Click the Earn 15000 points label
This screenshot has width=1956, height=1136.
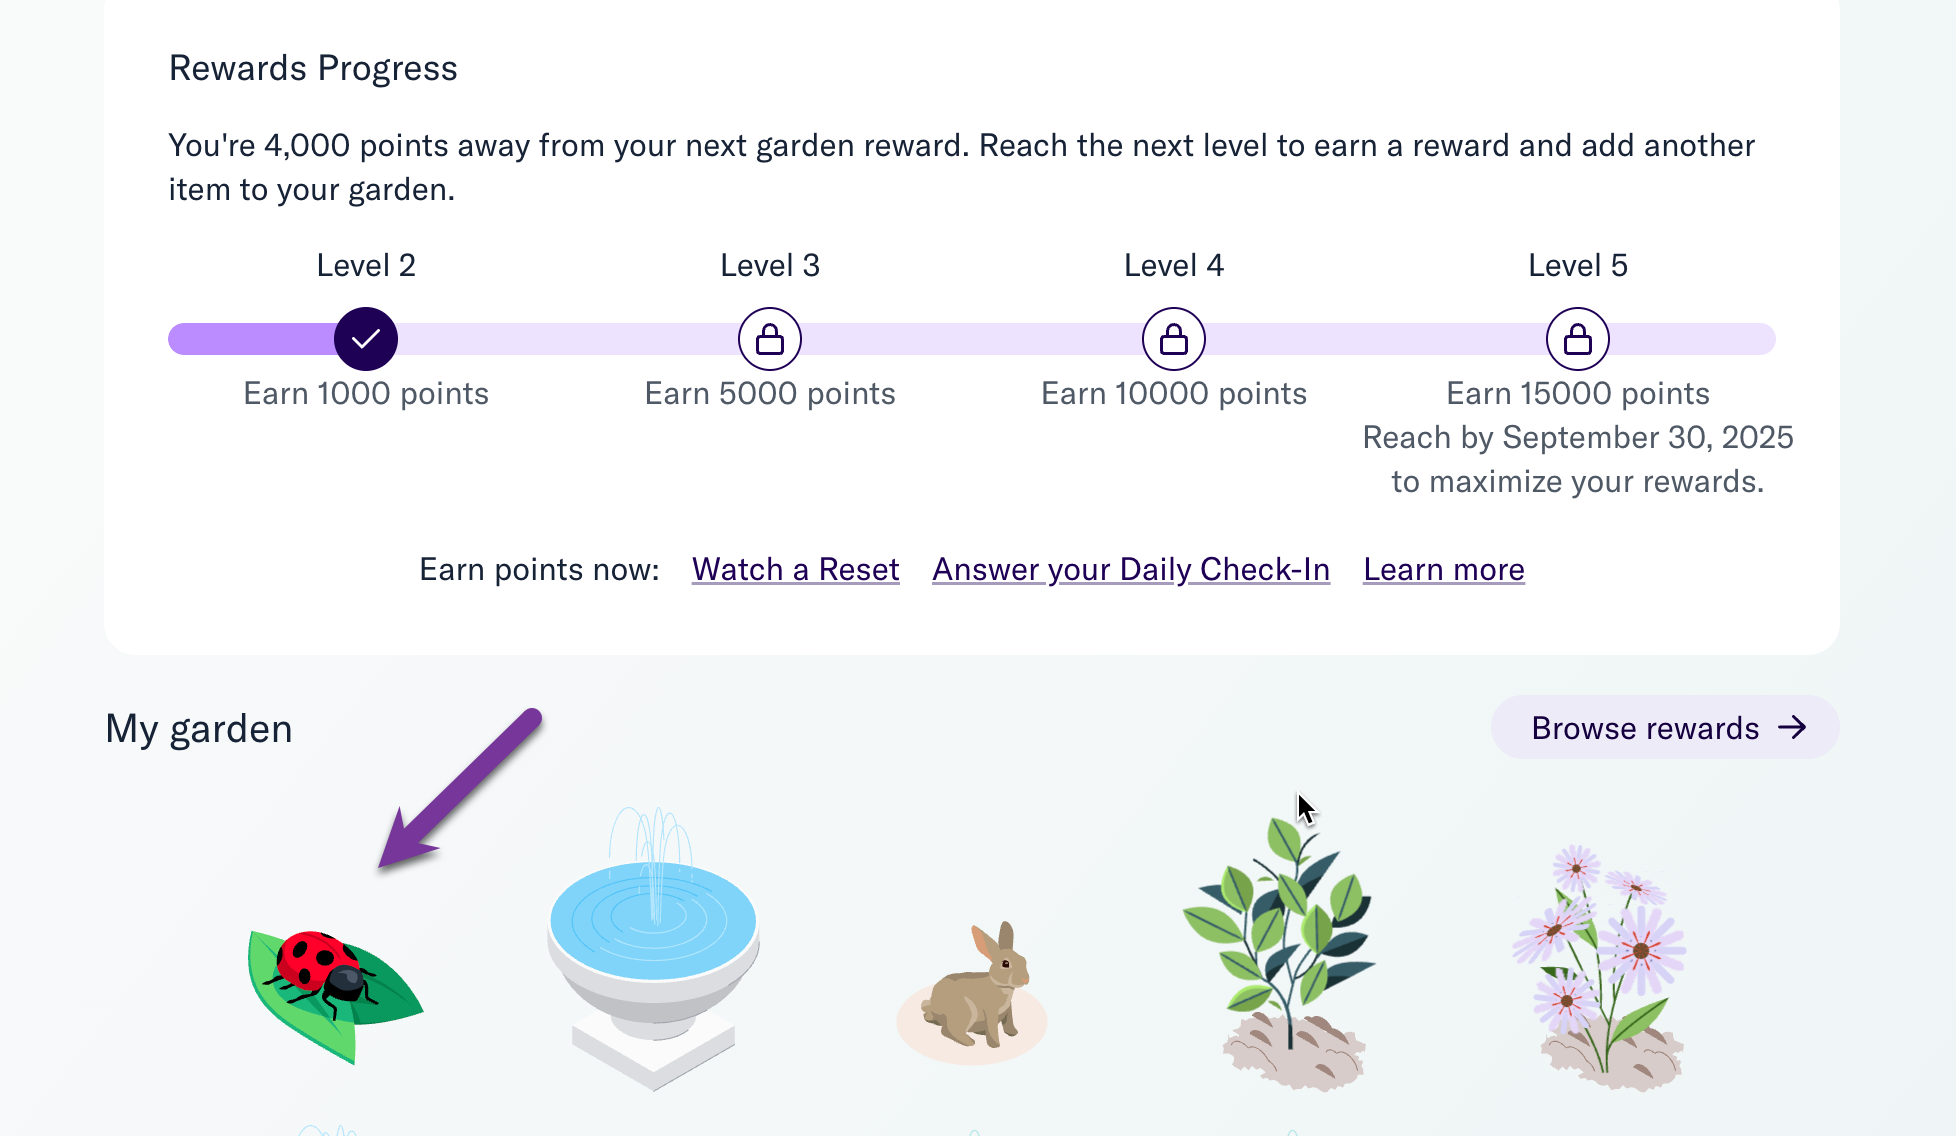click(1578, 393)
